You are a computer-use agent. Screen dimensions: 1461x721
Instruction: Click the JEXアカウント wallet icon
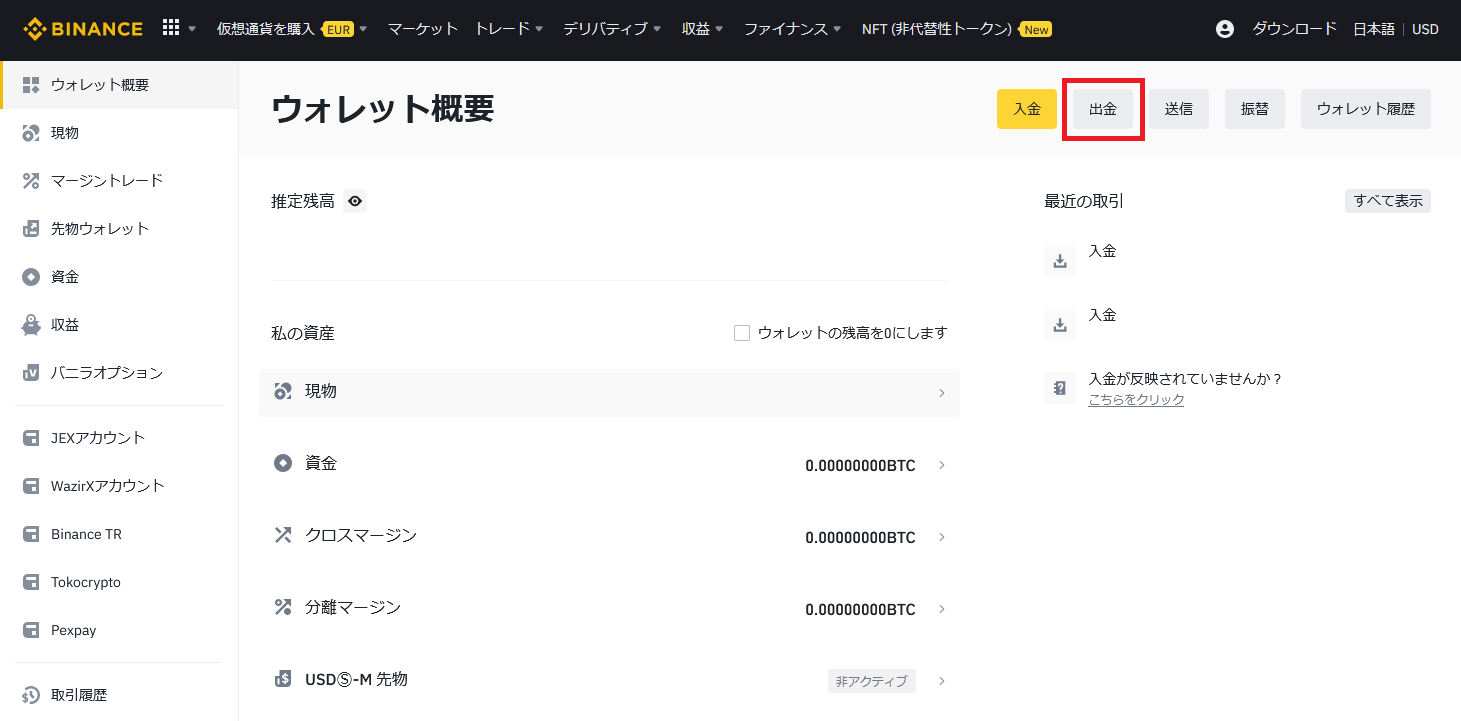(31, 438)
